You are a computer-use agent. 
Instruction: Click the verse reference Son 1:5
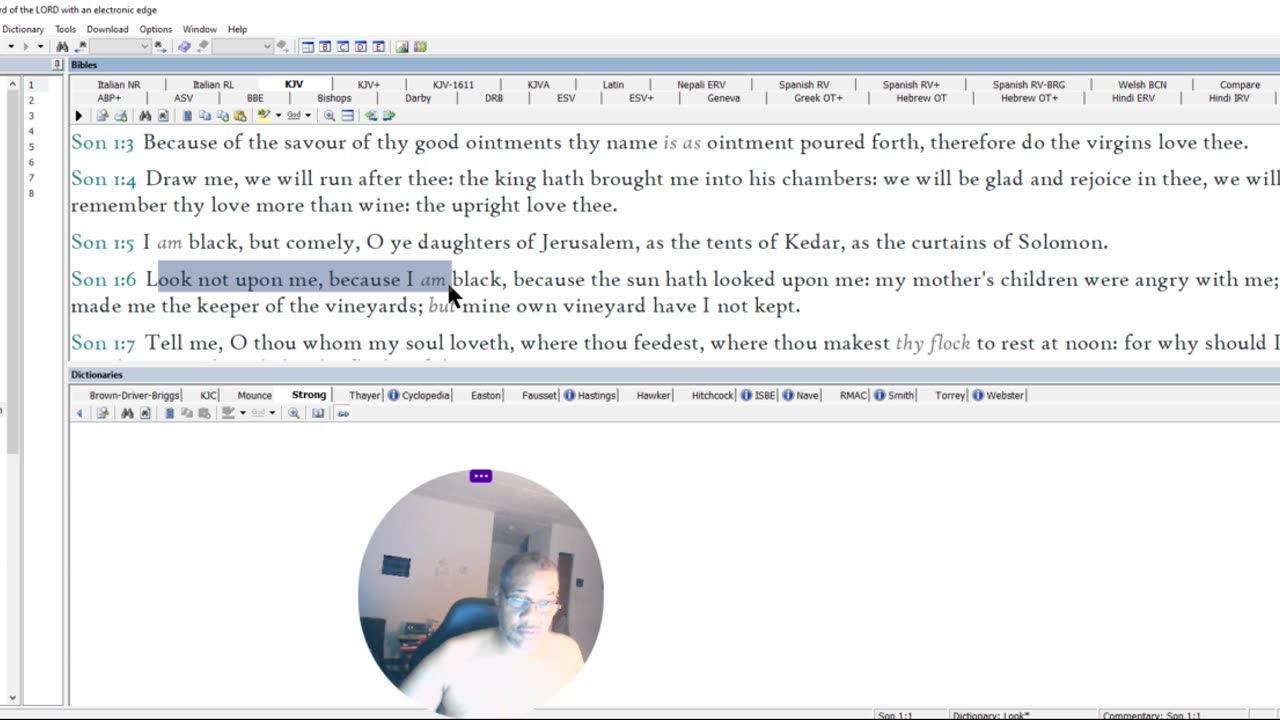[x=102, y=242]
